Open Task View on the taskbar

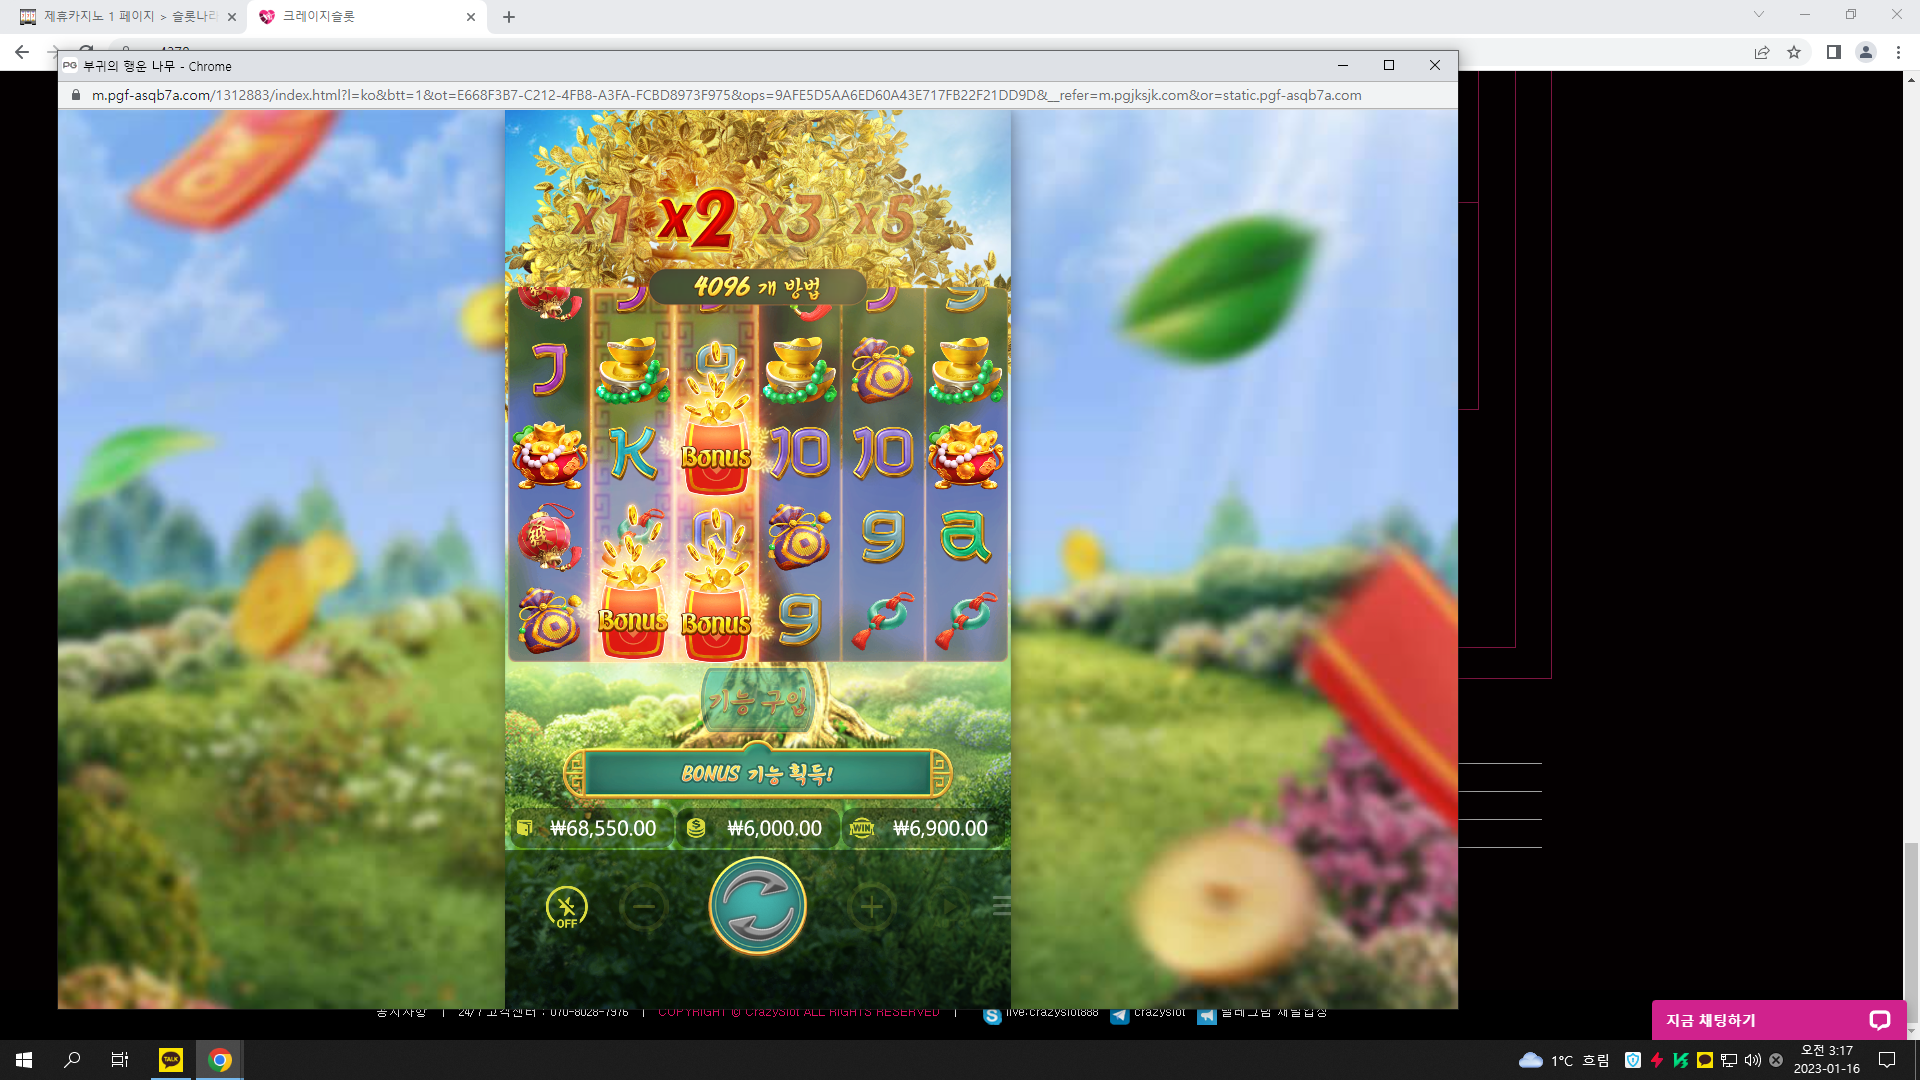click(x=120, y=1060)
